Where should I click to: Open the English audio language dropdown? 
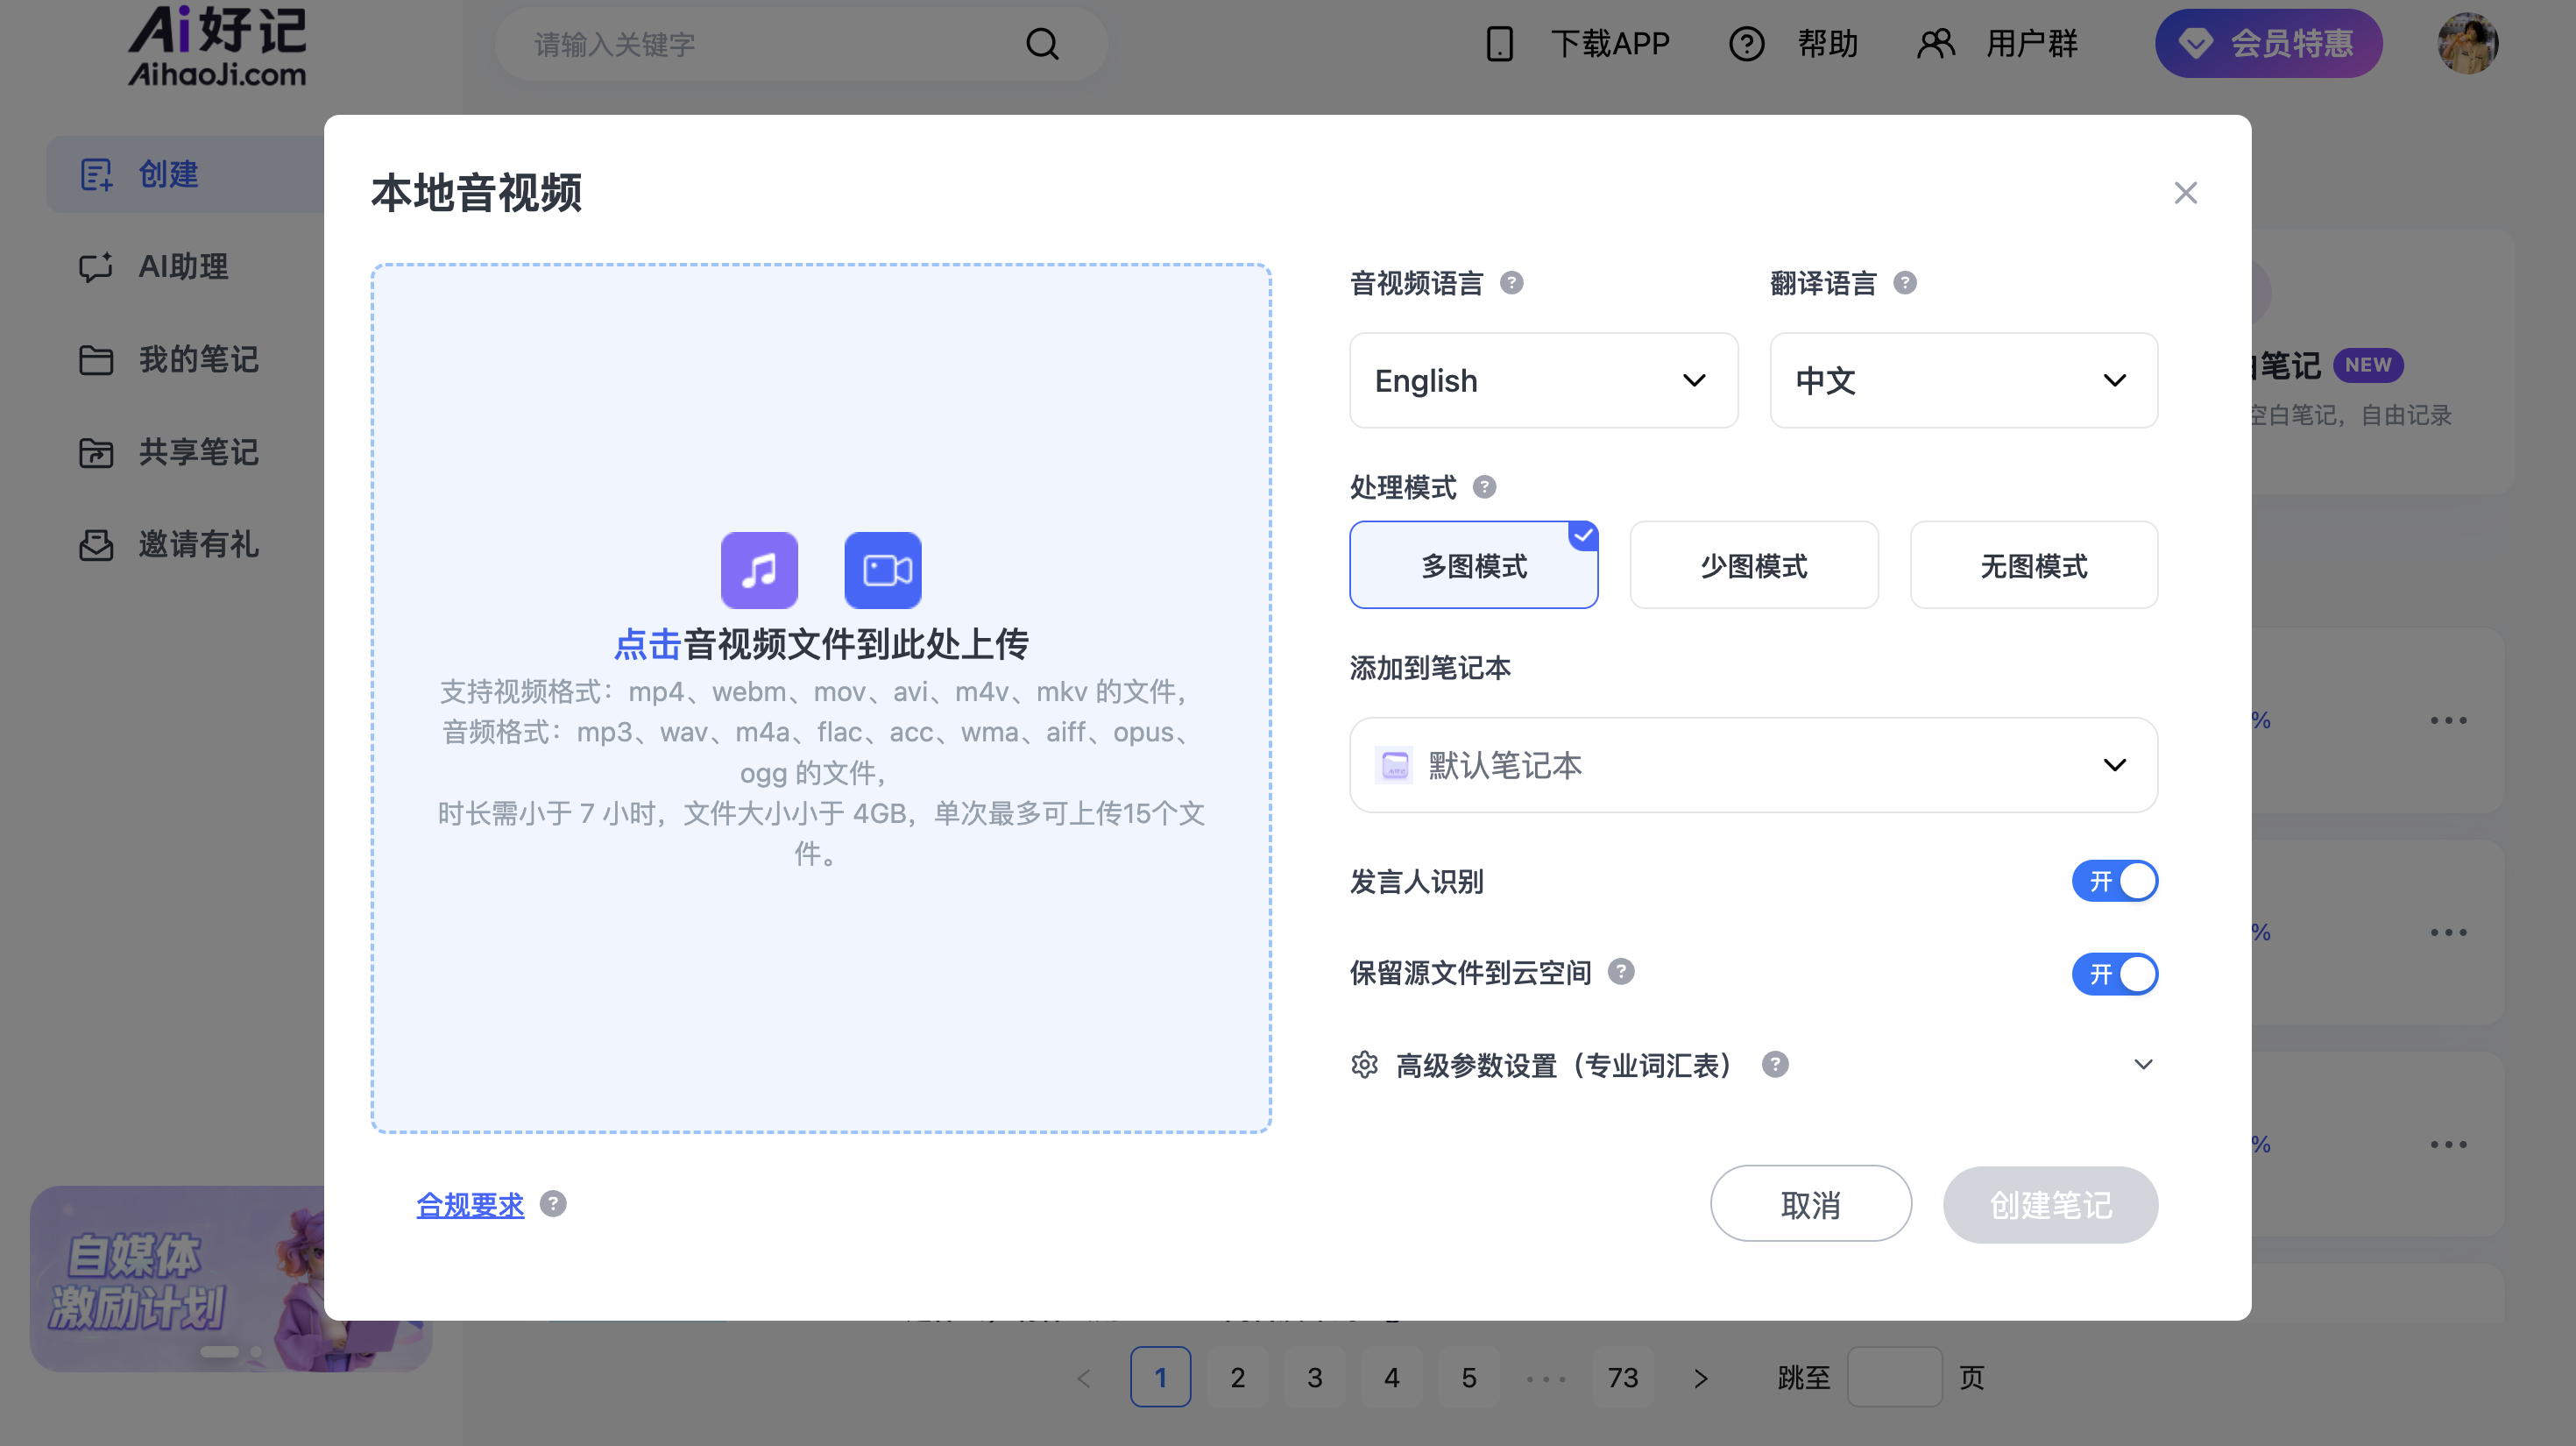tap(1543, 381)
